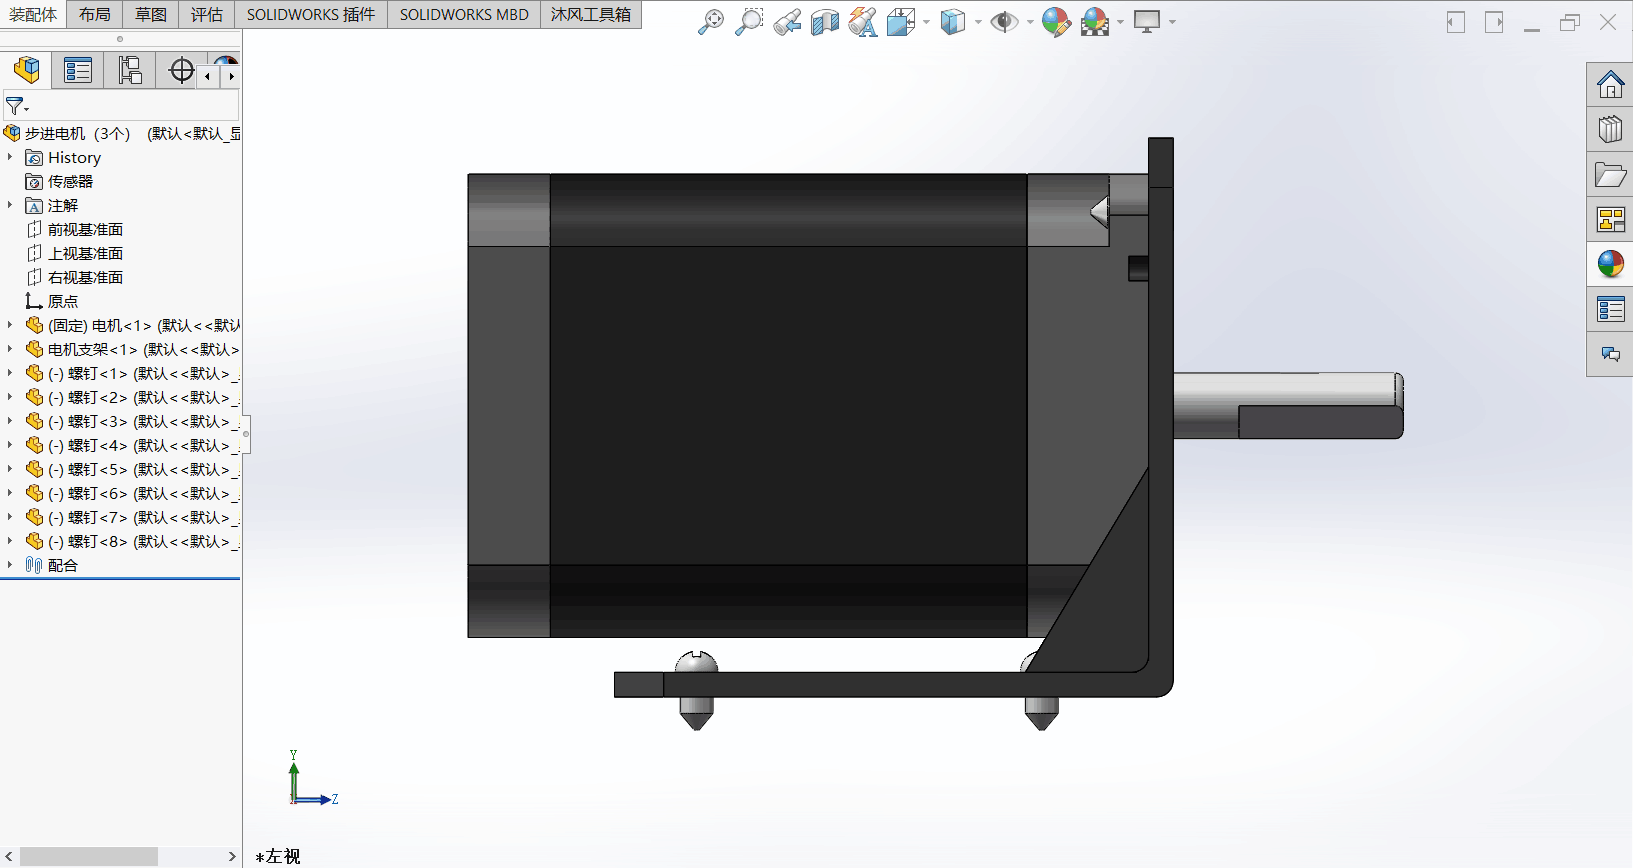Open the File Explorer folder icon in task pane
The height and width of the screenshot is (868, 1633).
[1610, 174]
